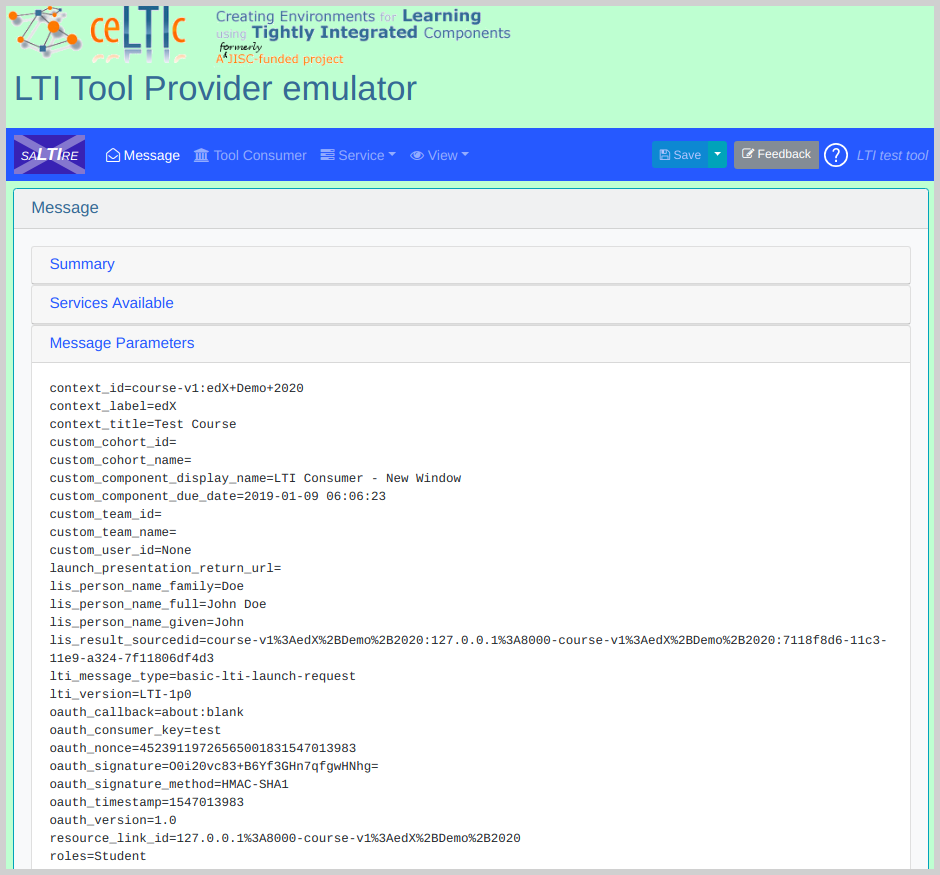Click the oauth_callback=about:blank line
Viewport: 940px width, 875px height.
coord(146,712)
